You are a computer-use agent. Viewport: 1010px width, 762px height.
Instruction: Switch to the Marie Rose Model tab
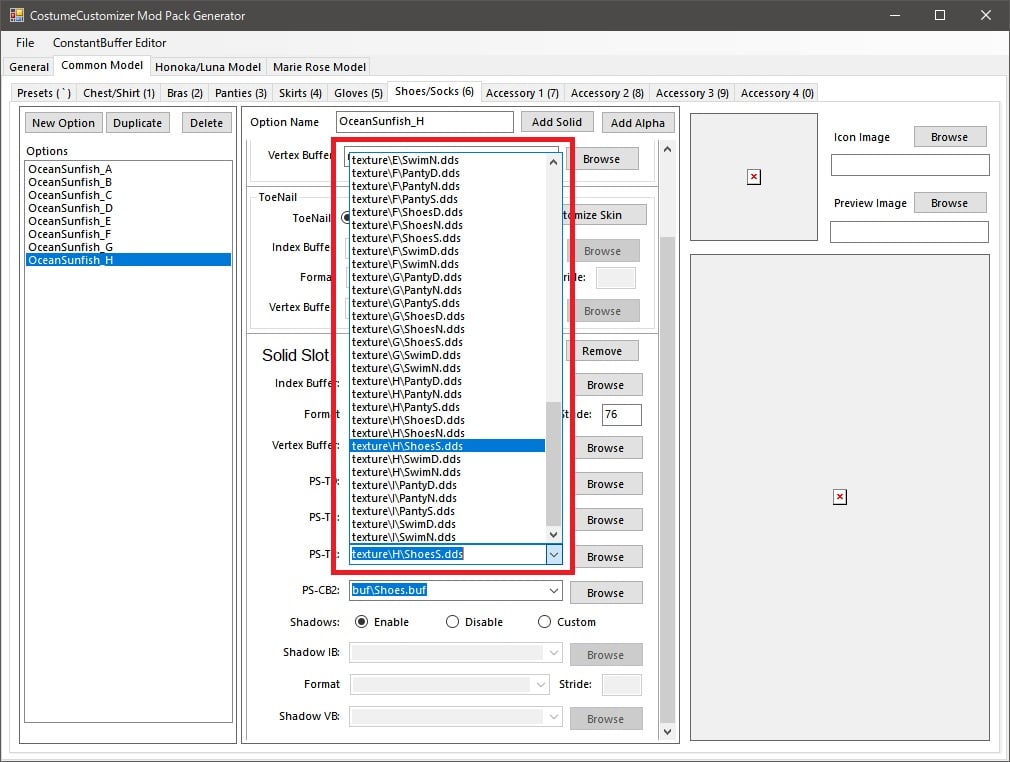[x=319, y=67]
